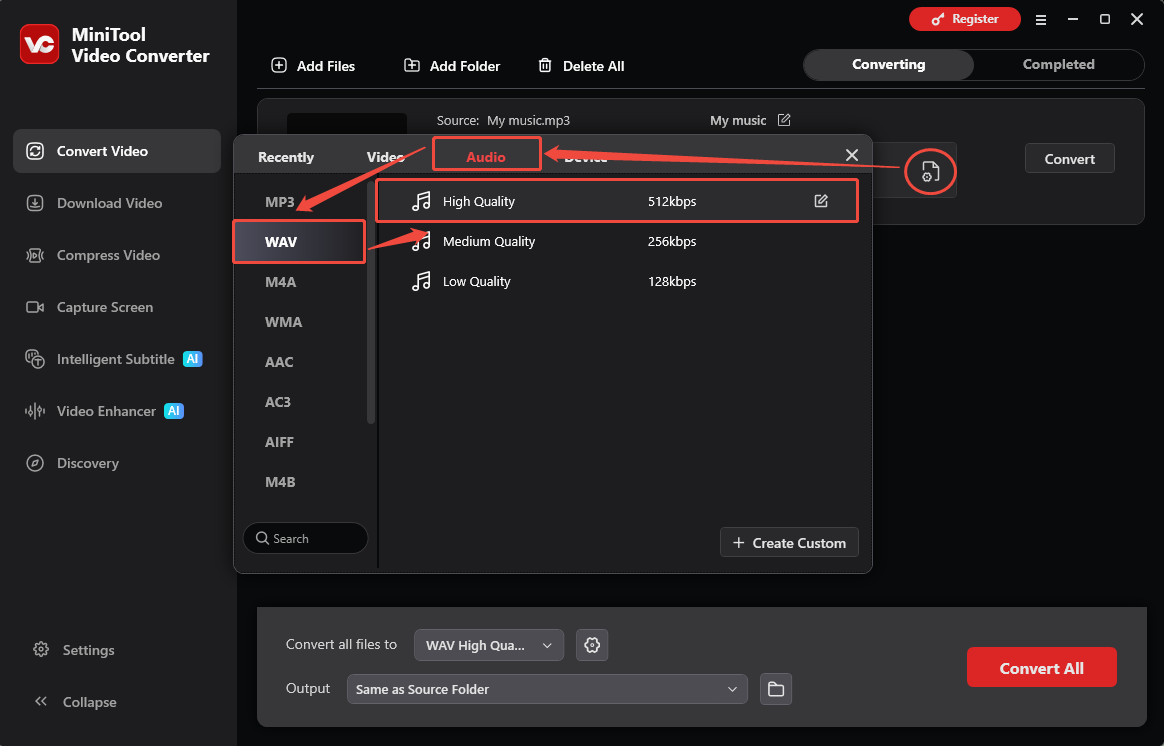Screen dimensions: 1164x746
Task: Click the Source: My music.mp3 text
Action: 503,120
